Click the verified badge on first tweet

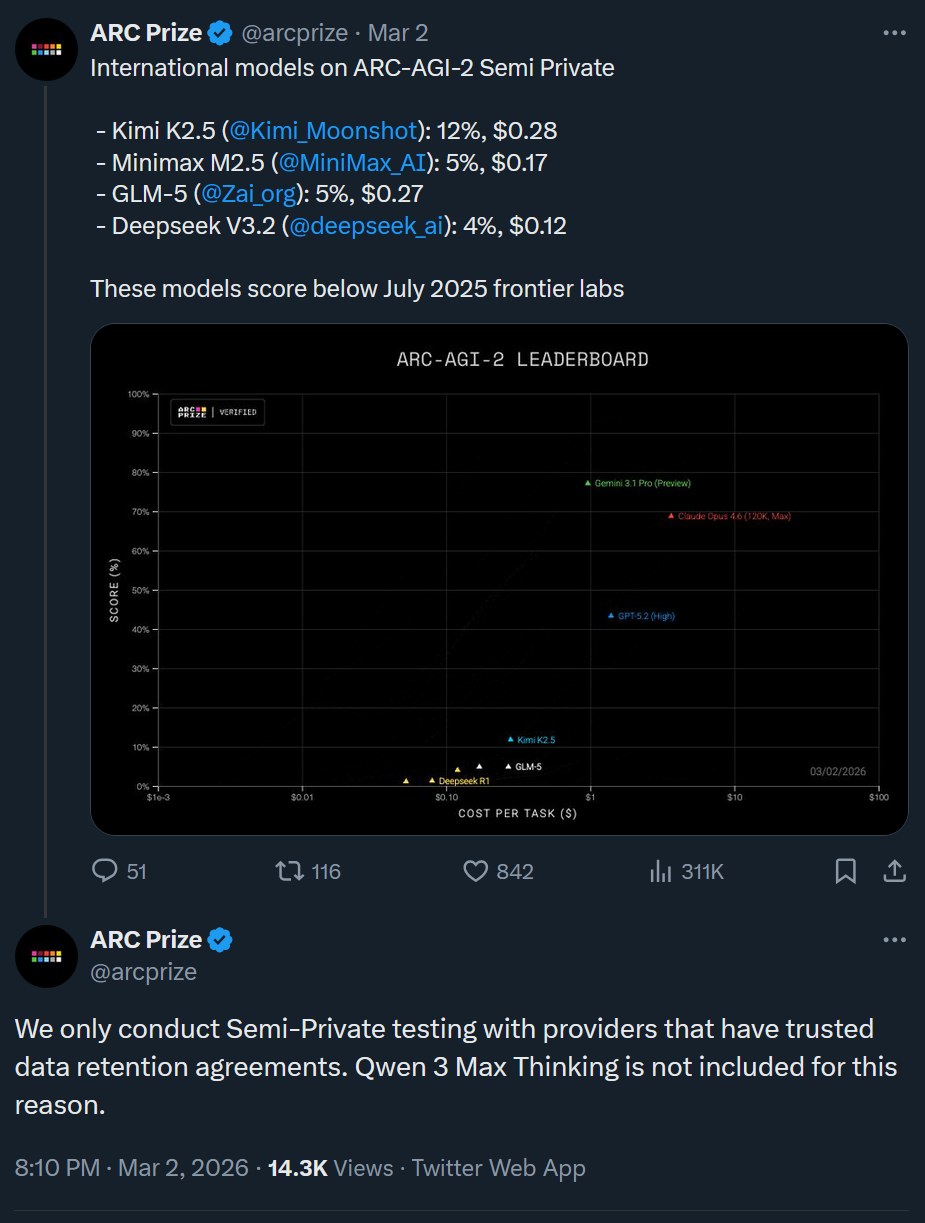[220, 33]
